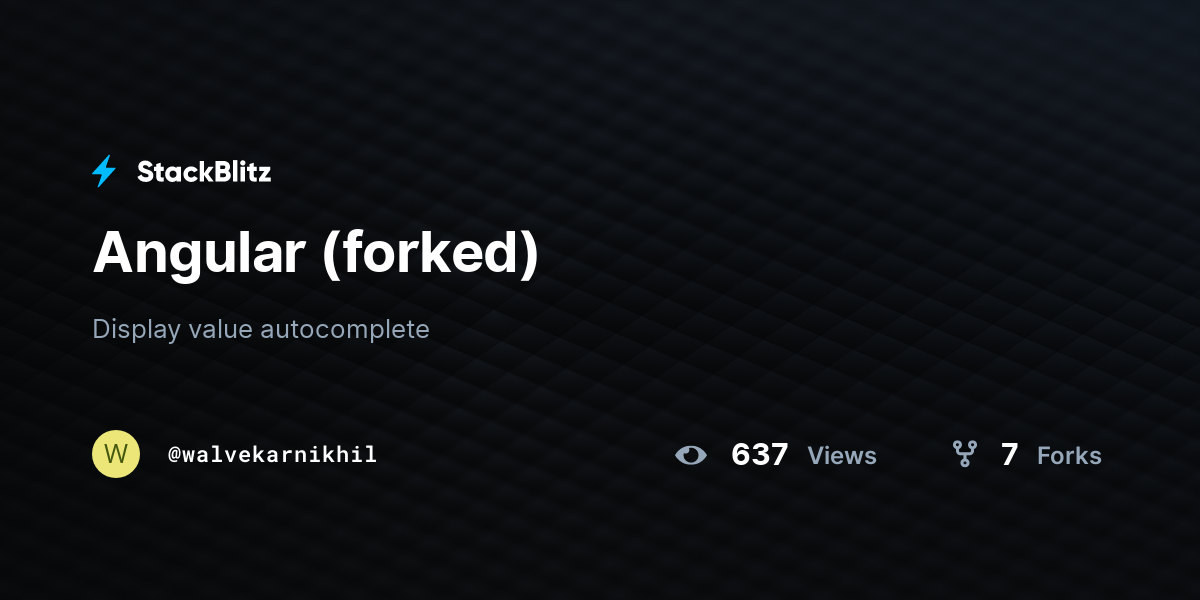Select the Display value autocomplete description
The height and width of the screenshot is (600, 1200).
coord(261,329)
